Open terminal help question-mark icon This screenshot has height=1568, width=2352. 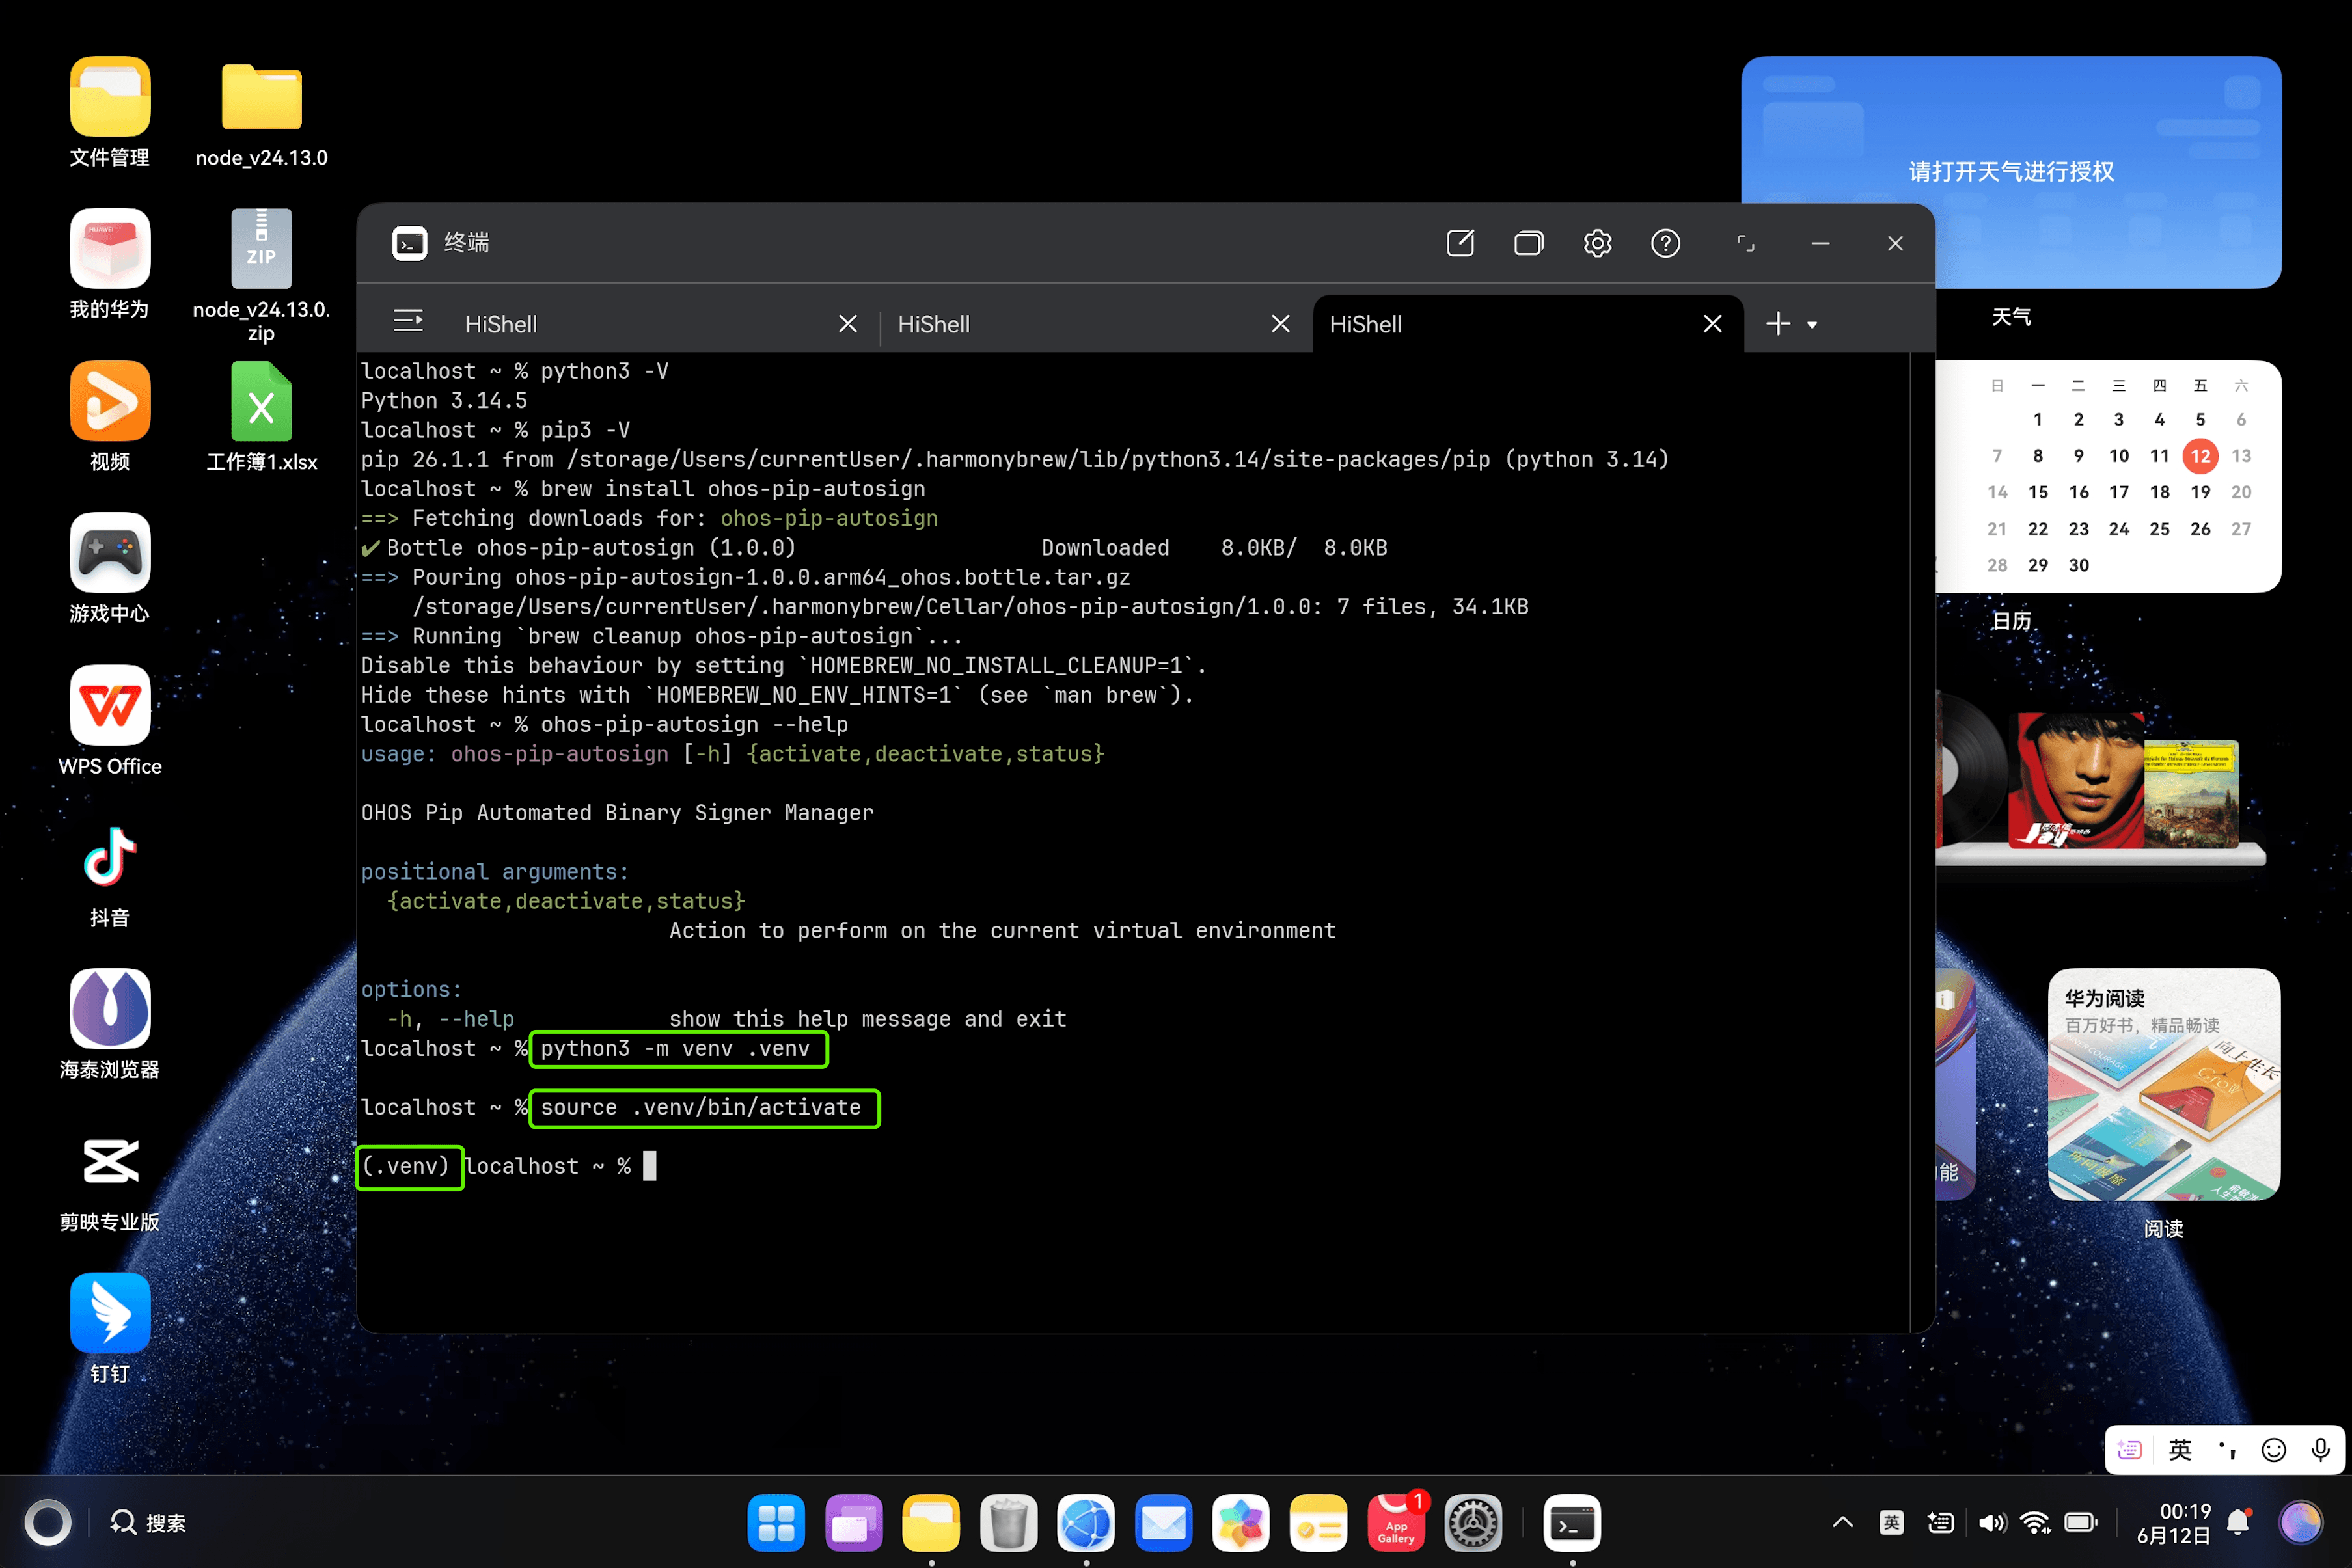click(1665, 243)
